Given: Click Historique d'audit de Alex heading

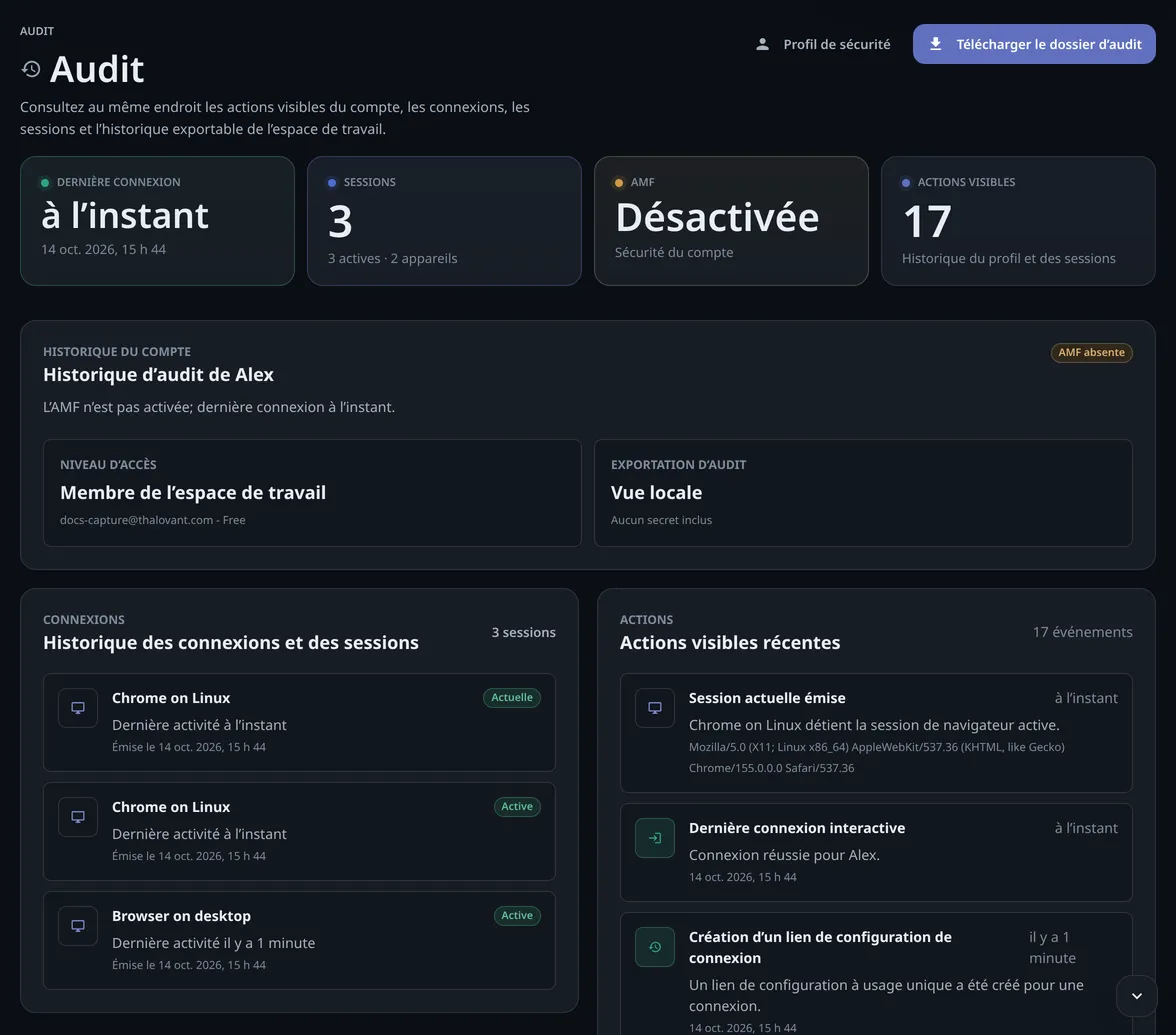Looking at the screenshot, I should pyautogui.click(x=158, y=374).
